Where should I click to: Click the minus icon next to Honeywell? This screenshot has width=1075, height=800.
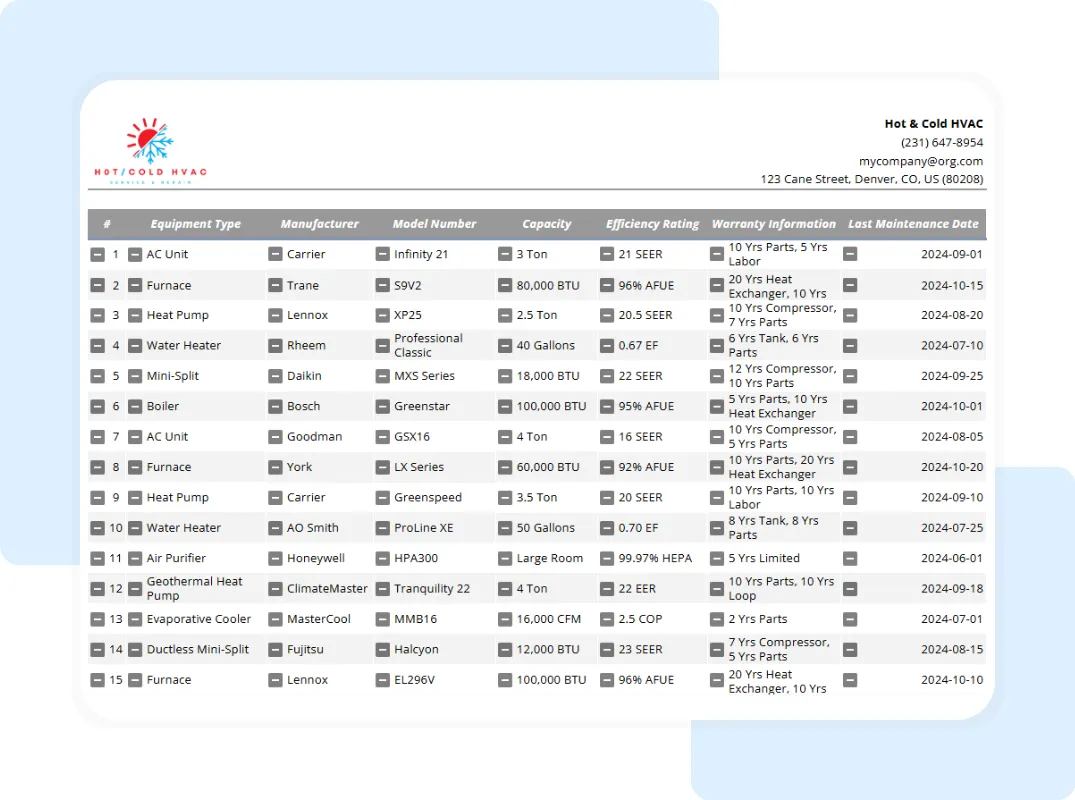tap(275, 558)
